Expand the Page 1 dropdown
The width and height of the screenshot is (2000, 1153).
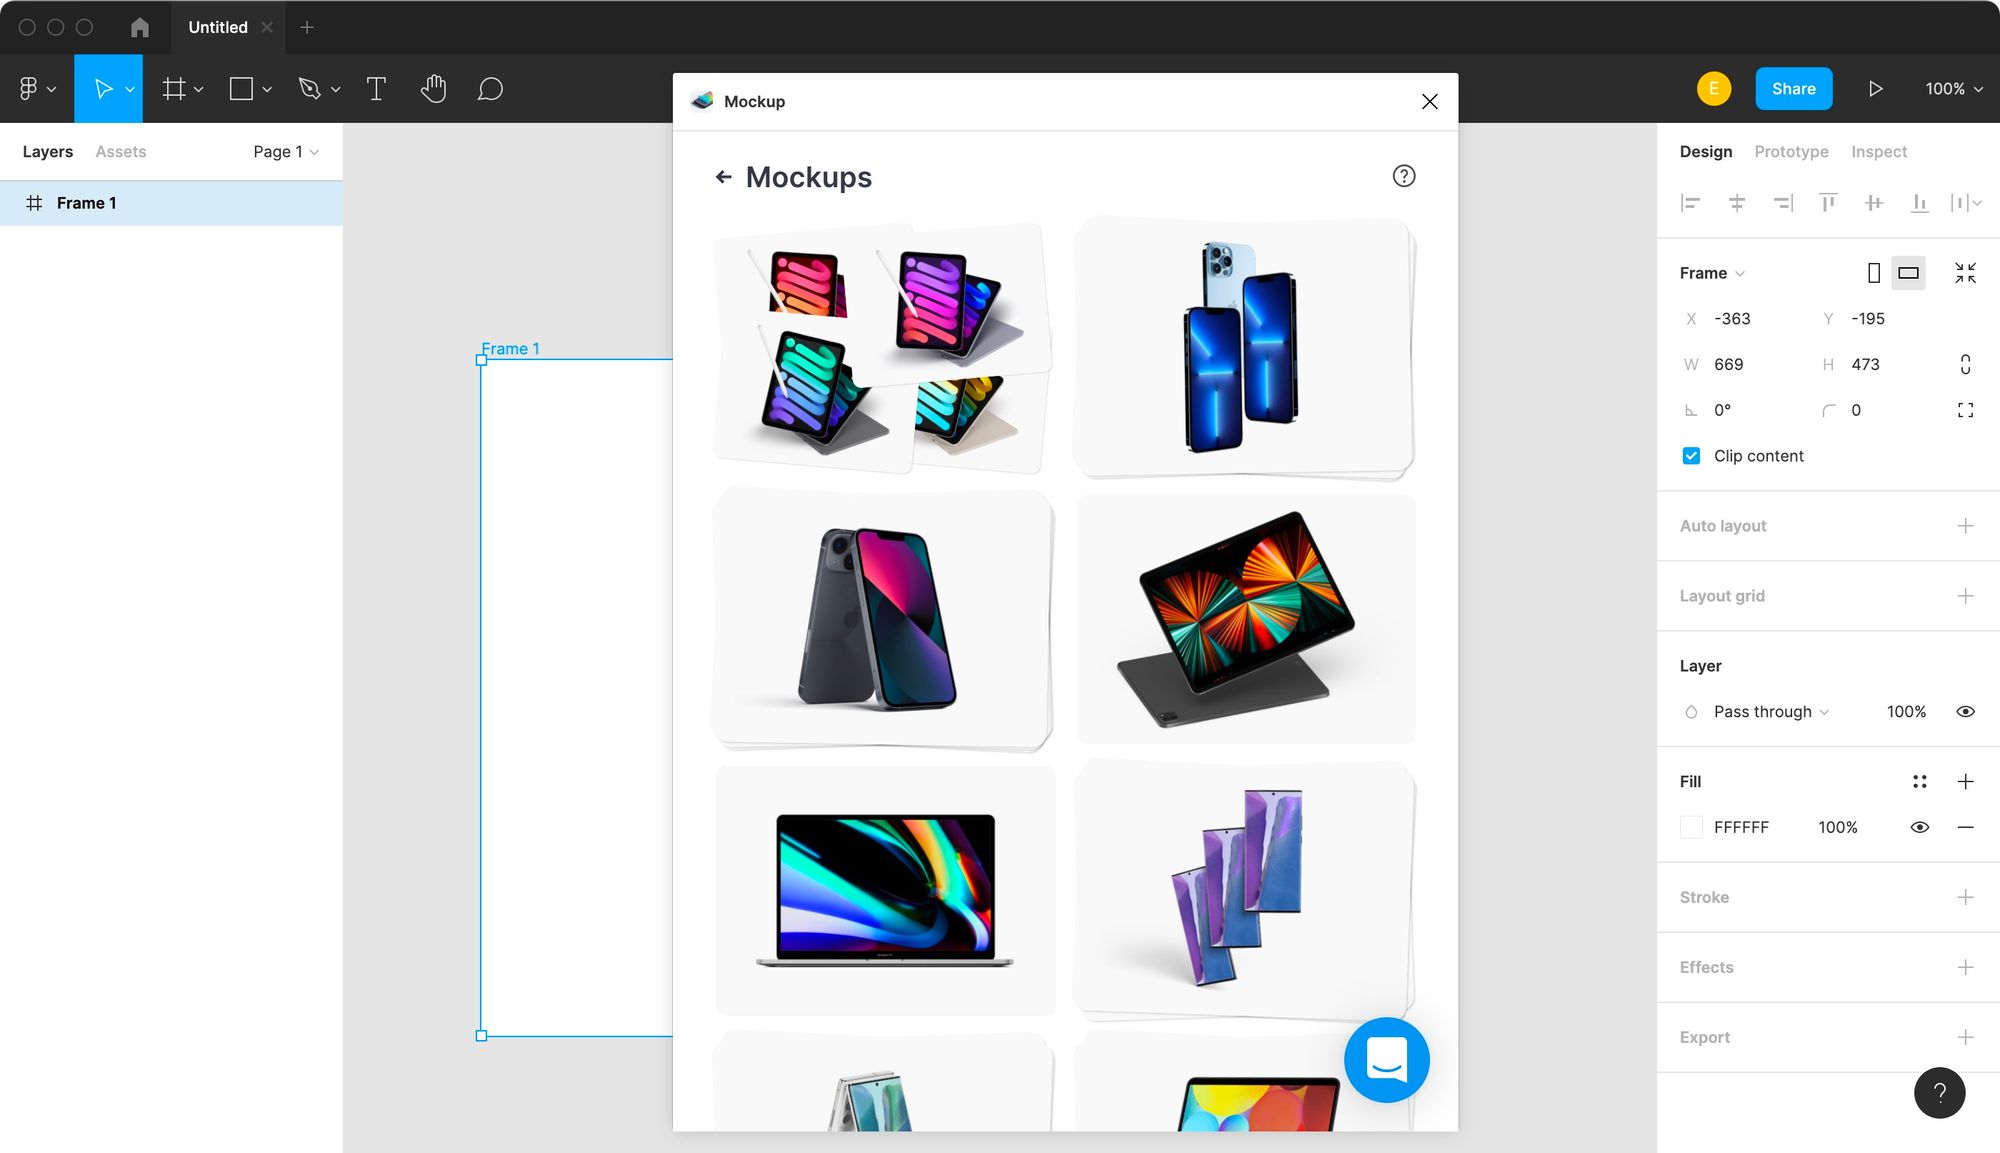pos(285,152)
